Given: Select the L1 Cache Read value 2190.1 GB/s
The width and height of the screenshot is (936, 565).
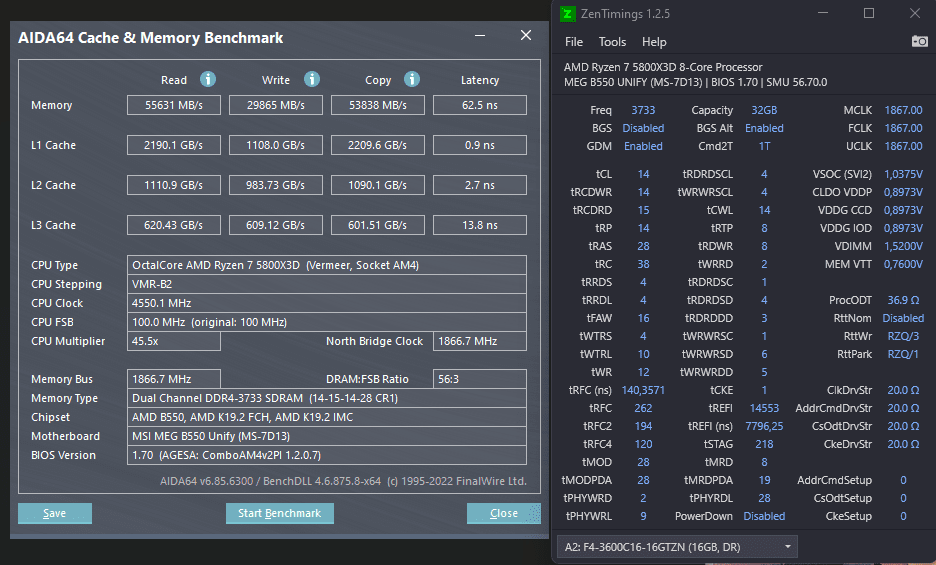Looking at the screenshot, I should coord(174,145).
